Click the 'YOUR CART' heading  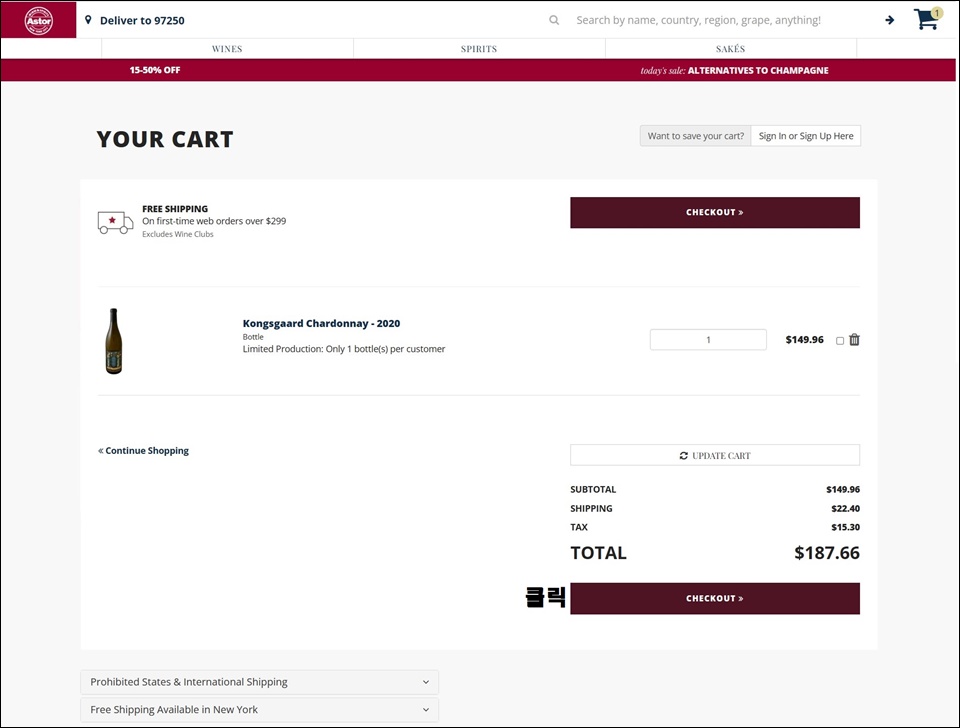click(x=165, y=139)
